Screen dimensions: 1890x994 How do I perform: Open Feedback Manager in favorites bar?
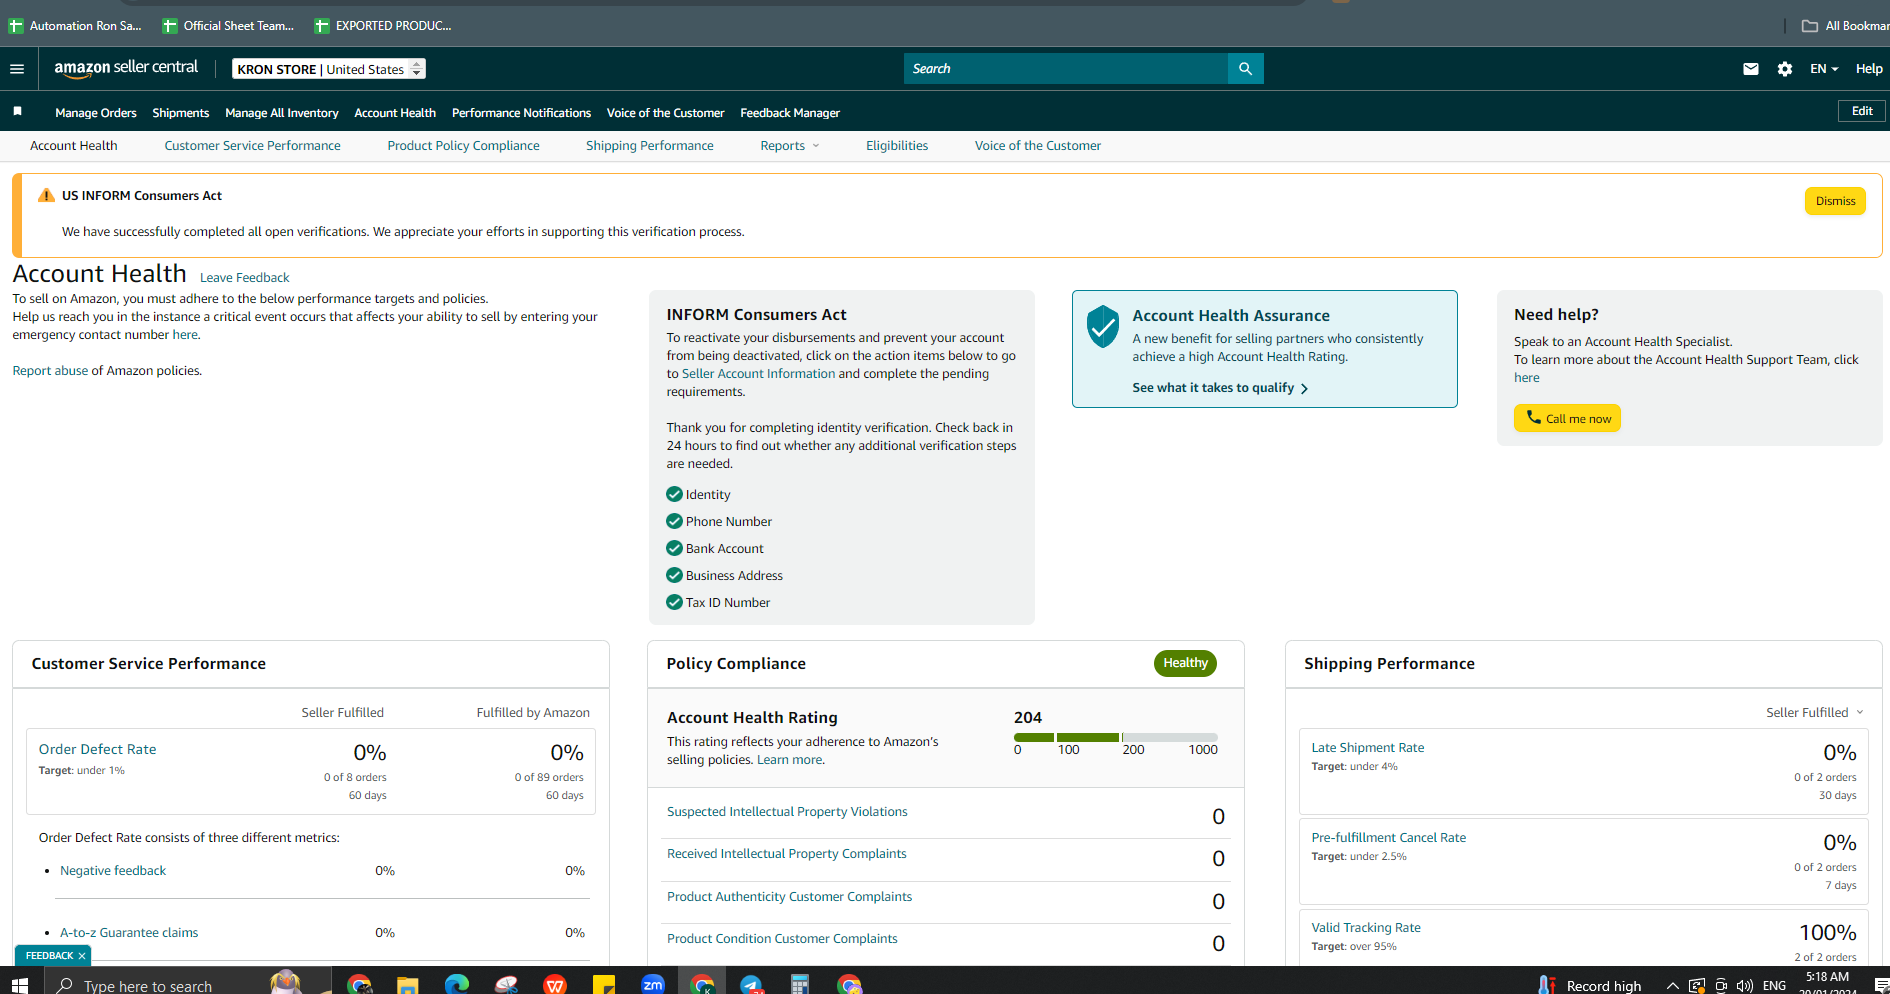point(790,113)
